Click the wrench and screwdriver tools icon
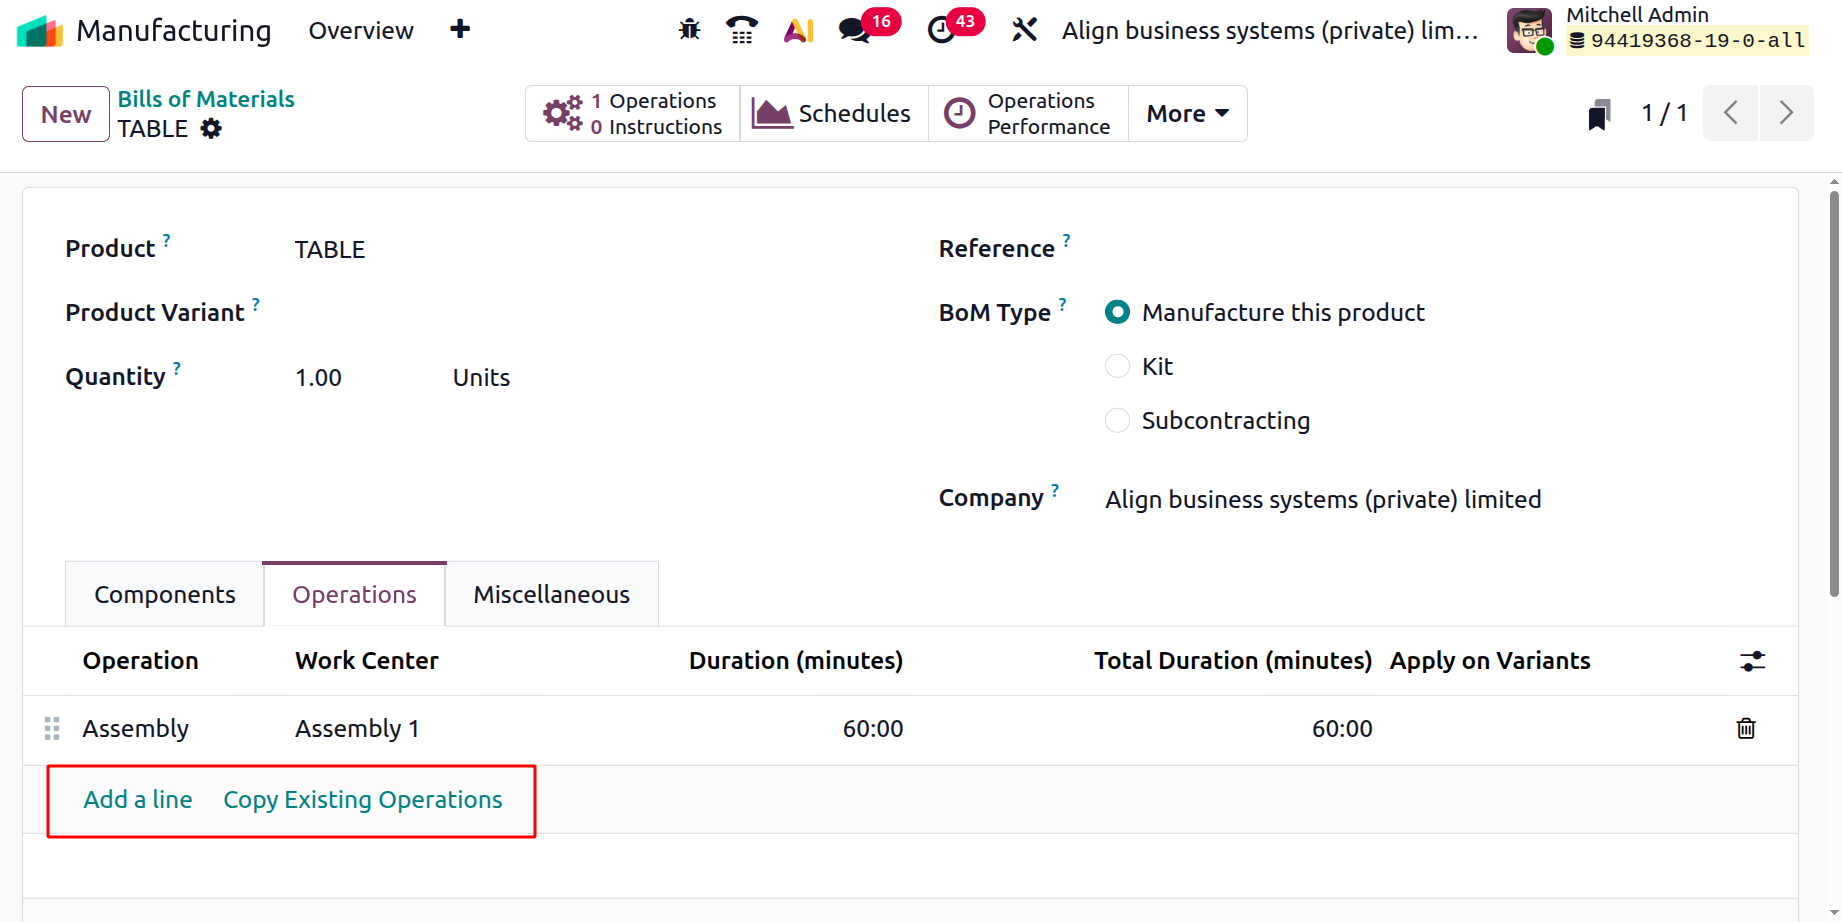This screenshot has width=1842, height=922. [x=1024, y=30]
